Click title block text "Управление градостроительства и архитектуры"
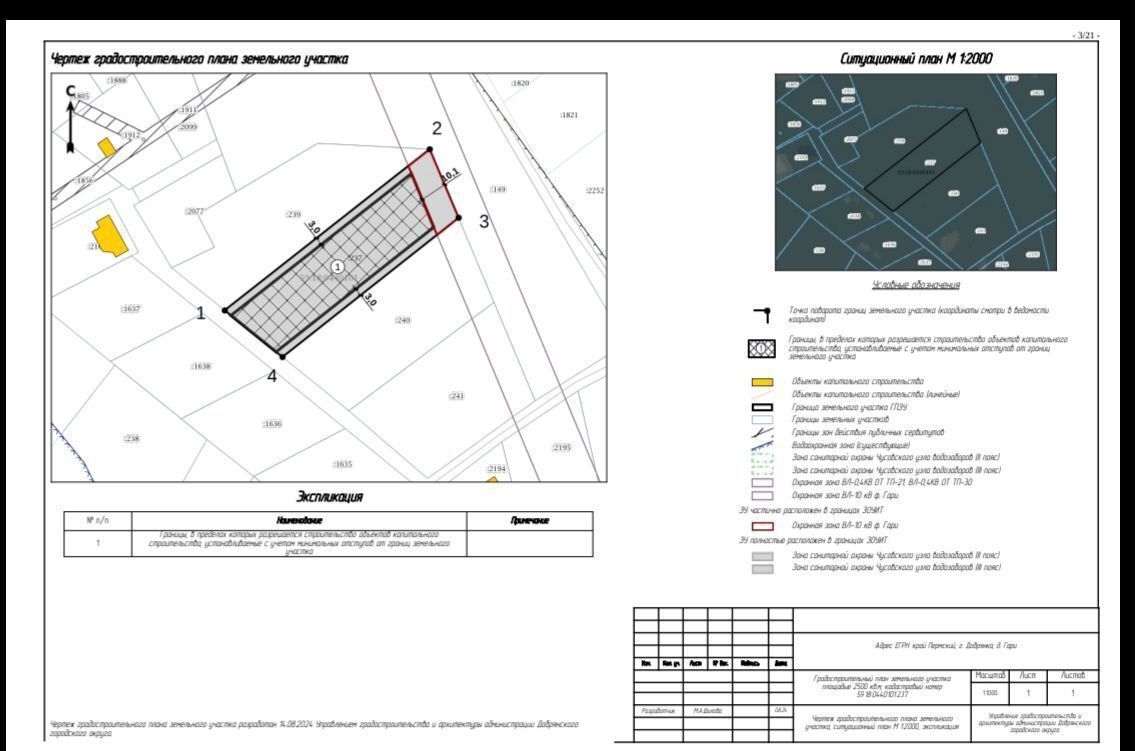The width and height of the screenshot is (1135, 751). pyautogui.click(x=1034, y=723)
